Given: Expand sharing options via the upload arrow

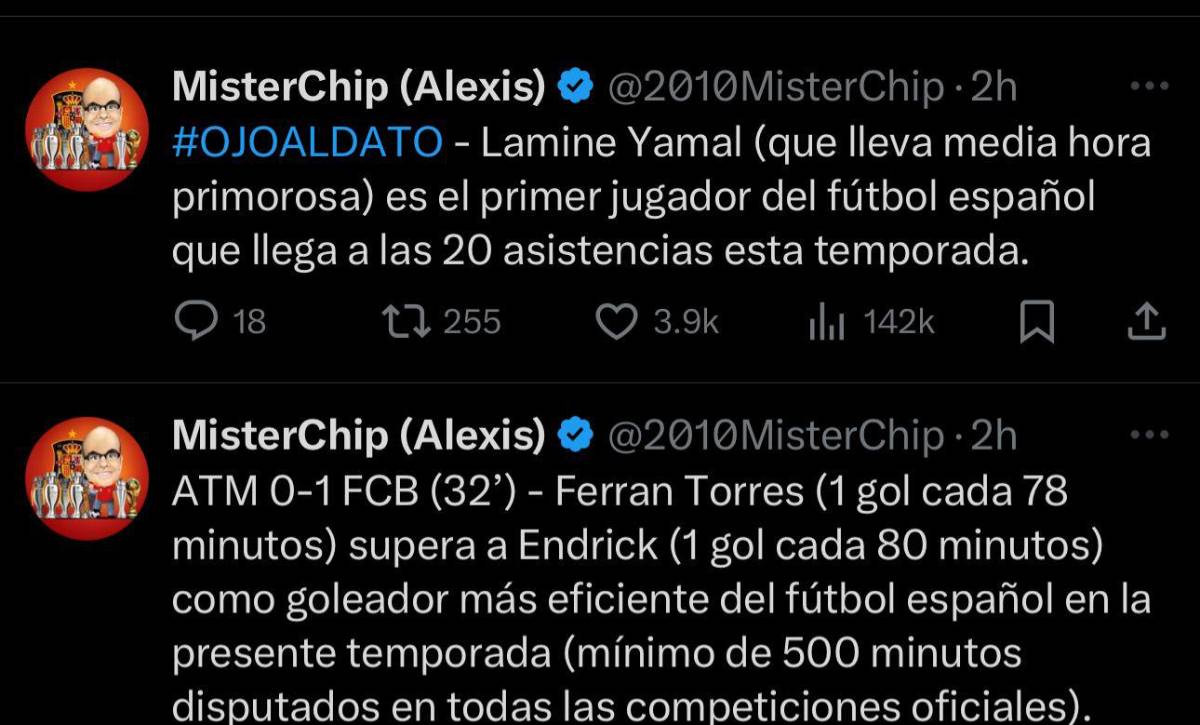Looking at the screenshot, I should click(x=1146, y=321).
